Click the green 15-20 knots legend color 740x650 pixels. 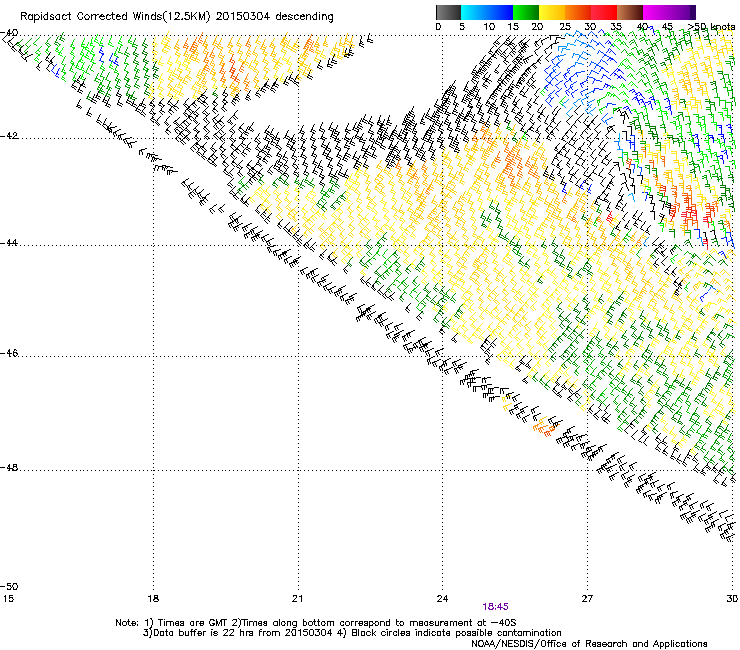(x=526, y=12)
